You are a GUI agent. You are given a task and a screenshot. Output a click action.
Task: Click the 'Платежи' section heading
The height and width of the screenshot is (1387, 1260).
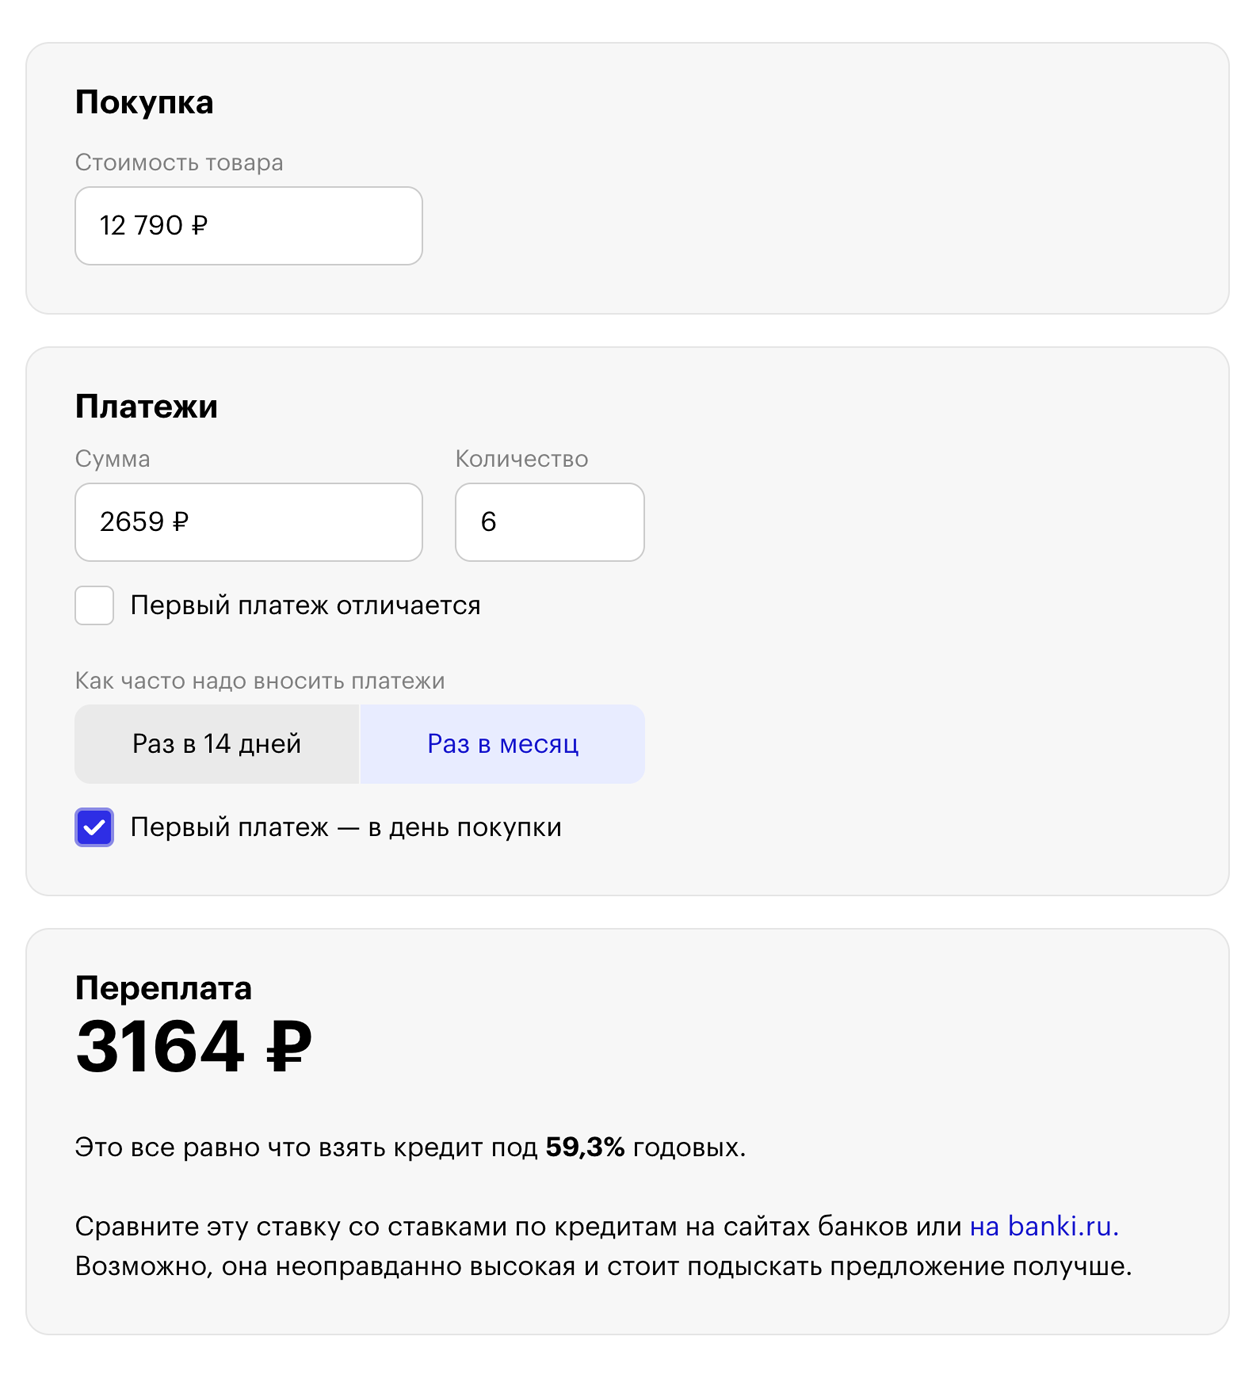(x=146, y=406)
